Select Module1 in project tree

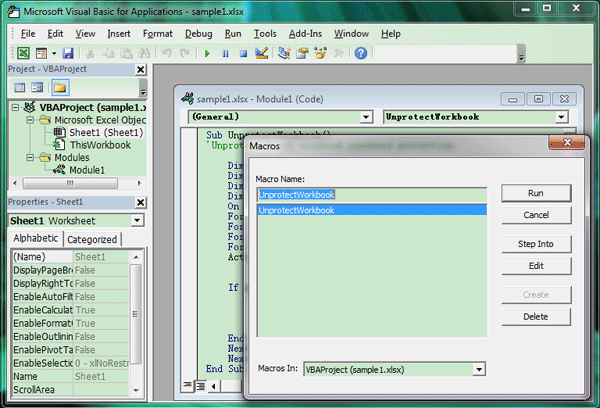point(86,170)
